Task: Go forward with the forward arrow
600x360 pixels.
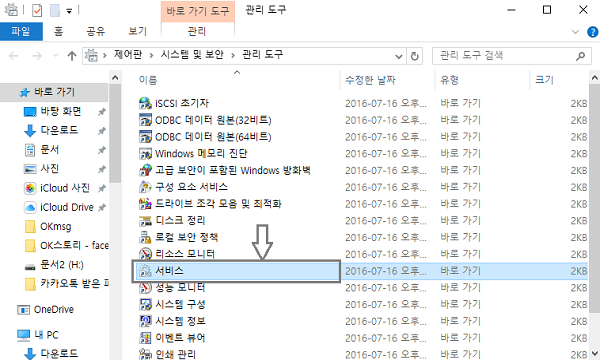Action: (37, 56)
